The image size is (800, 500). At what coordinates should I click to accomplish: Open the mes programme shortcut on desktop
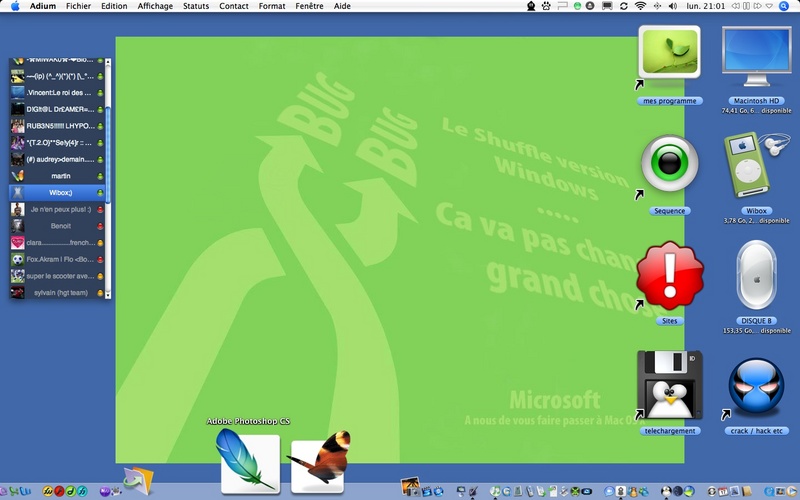point(669,52)
